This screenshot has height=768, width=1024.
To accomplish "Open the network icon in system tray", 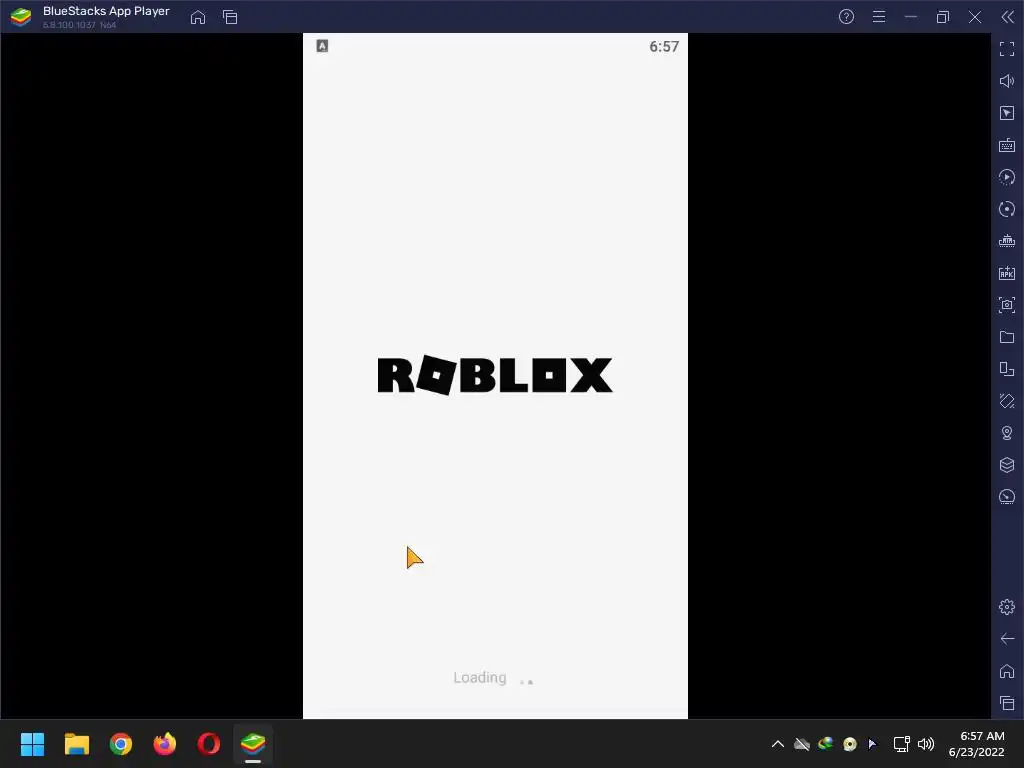I will click(x=902, y=744).
